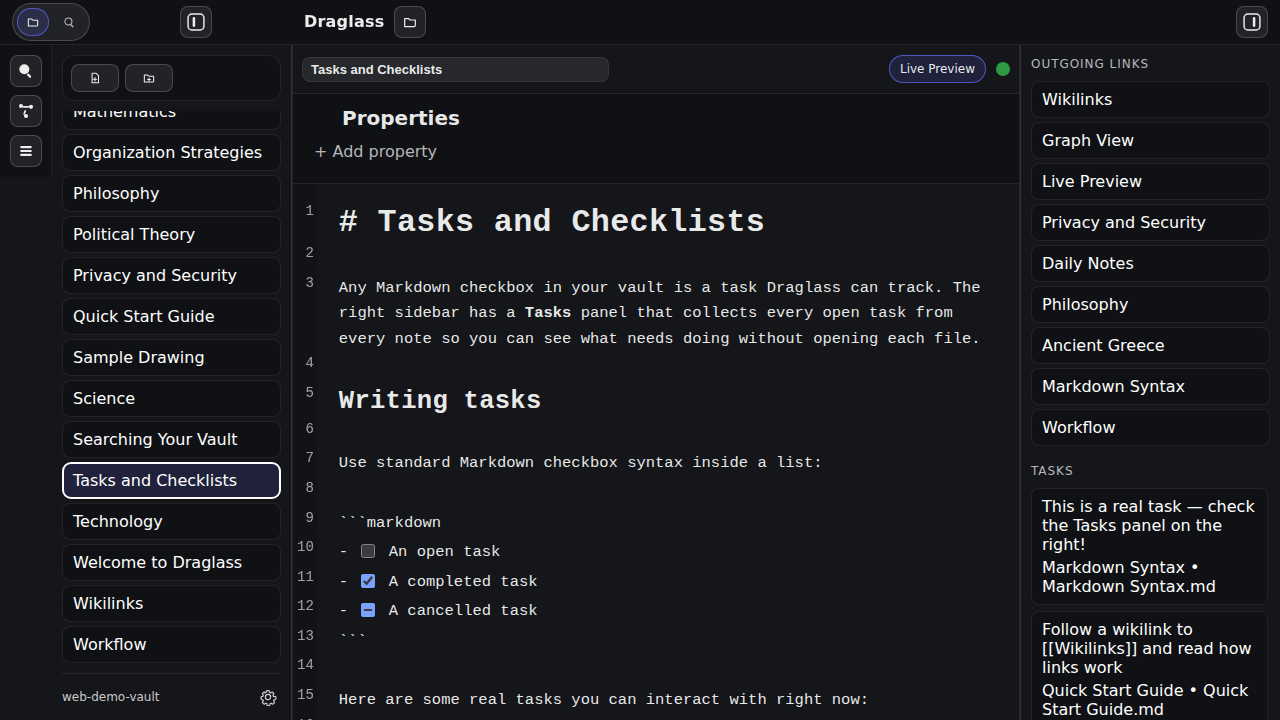Click the TASKS section header
The height and width of the screenshot is (720, 1280).
[x=1052, y=471]
